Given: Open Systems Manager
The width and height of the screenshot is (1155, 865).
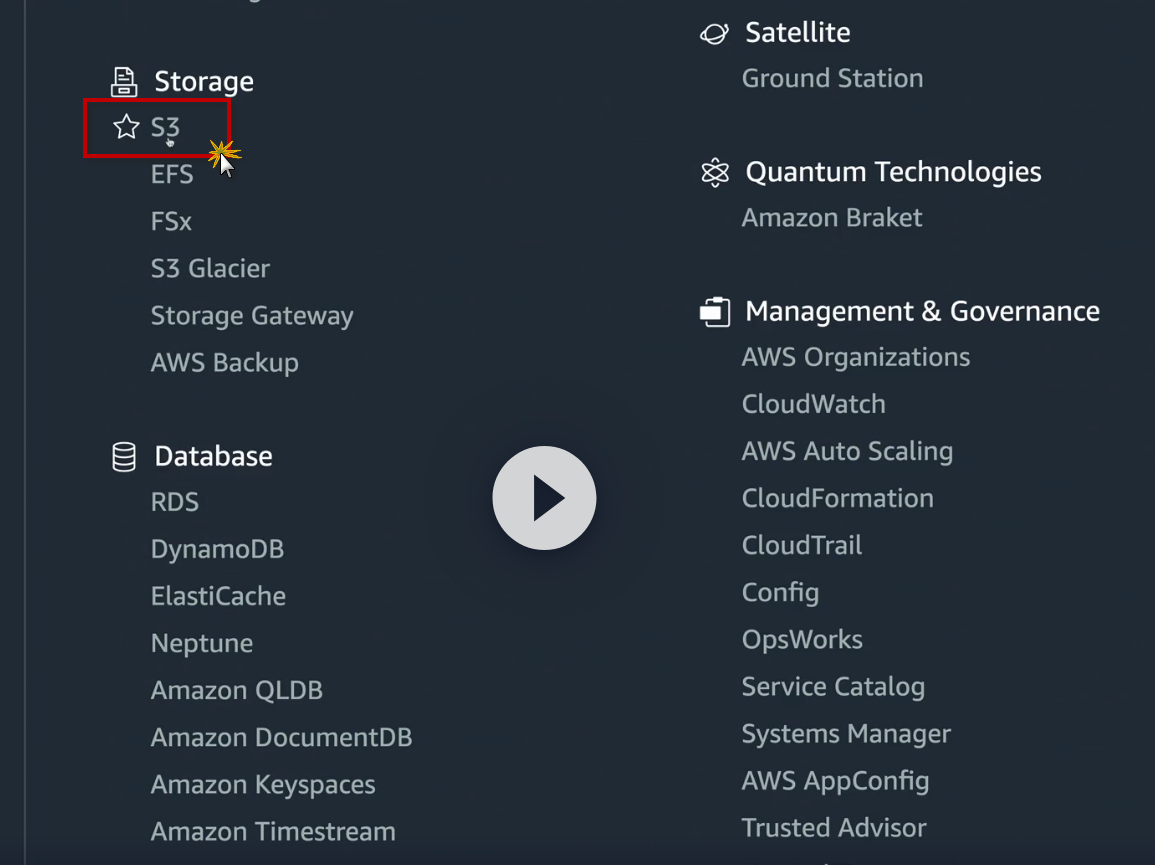Looking at the screenshot, I should click(x=846, y=734).
